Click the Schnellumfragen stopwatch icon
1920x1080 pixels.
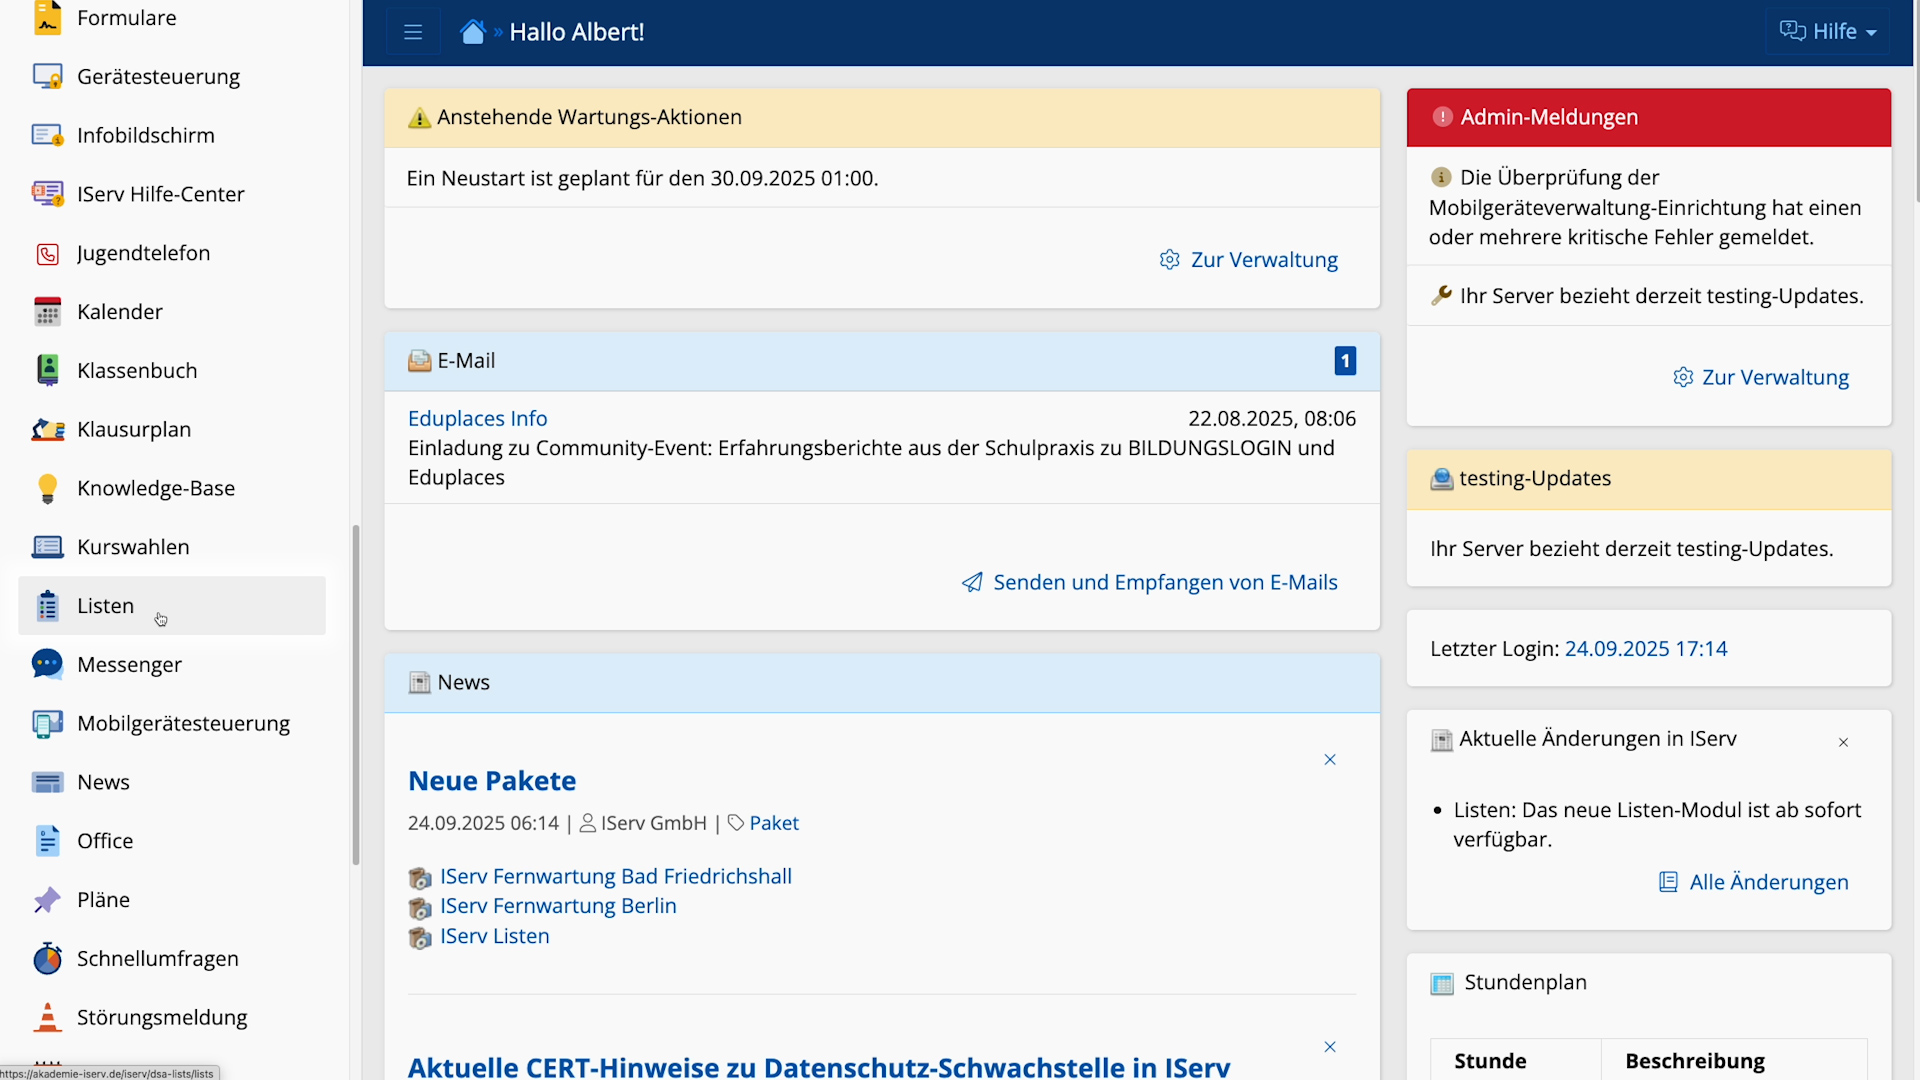tap(47, 958)
